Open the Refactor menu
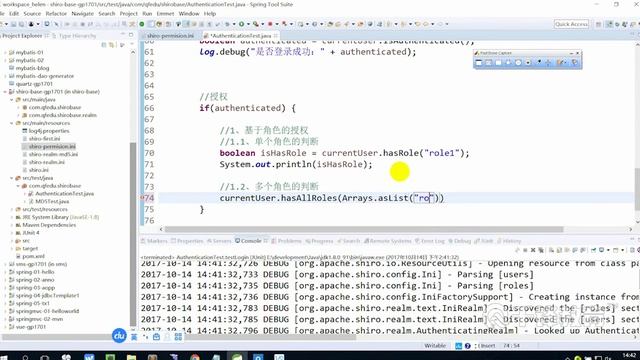The height and width of the screenshot is (360, 640). click(56, 13)
